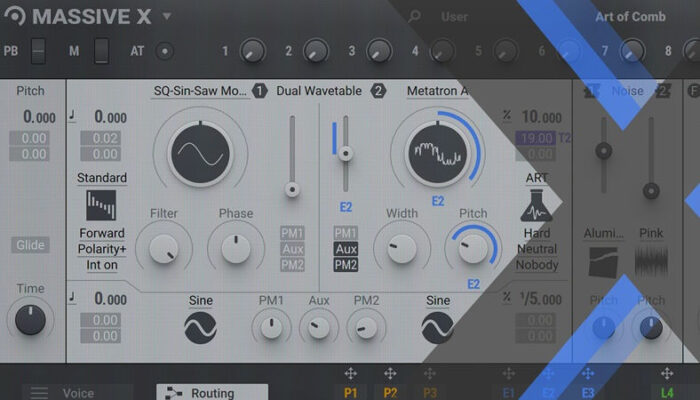Viewport: 700px width, 400px height.
Task: Click the ART flask icon
Action: pyautogui.click(x=537, y=207)
